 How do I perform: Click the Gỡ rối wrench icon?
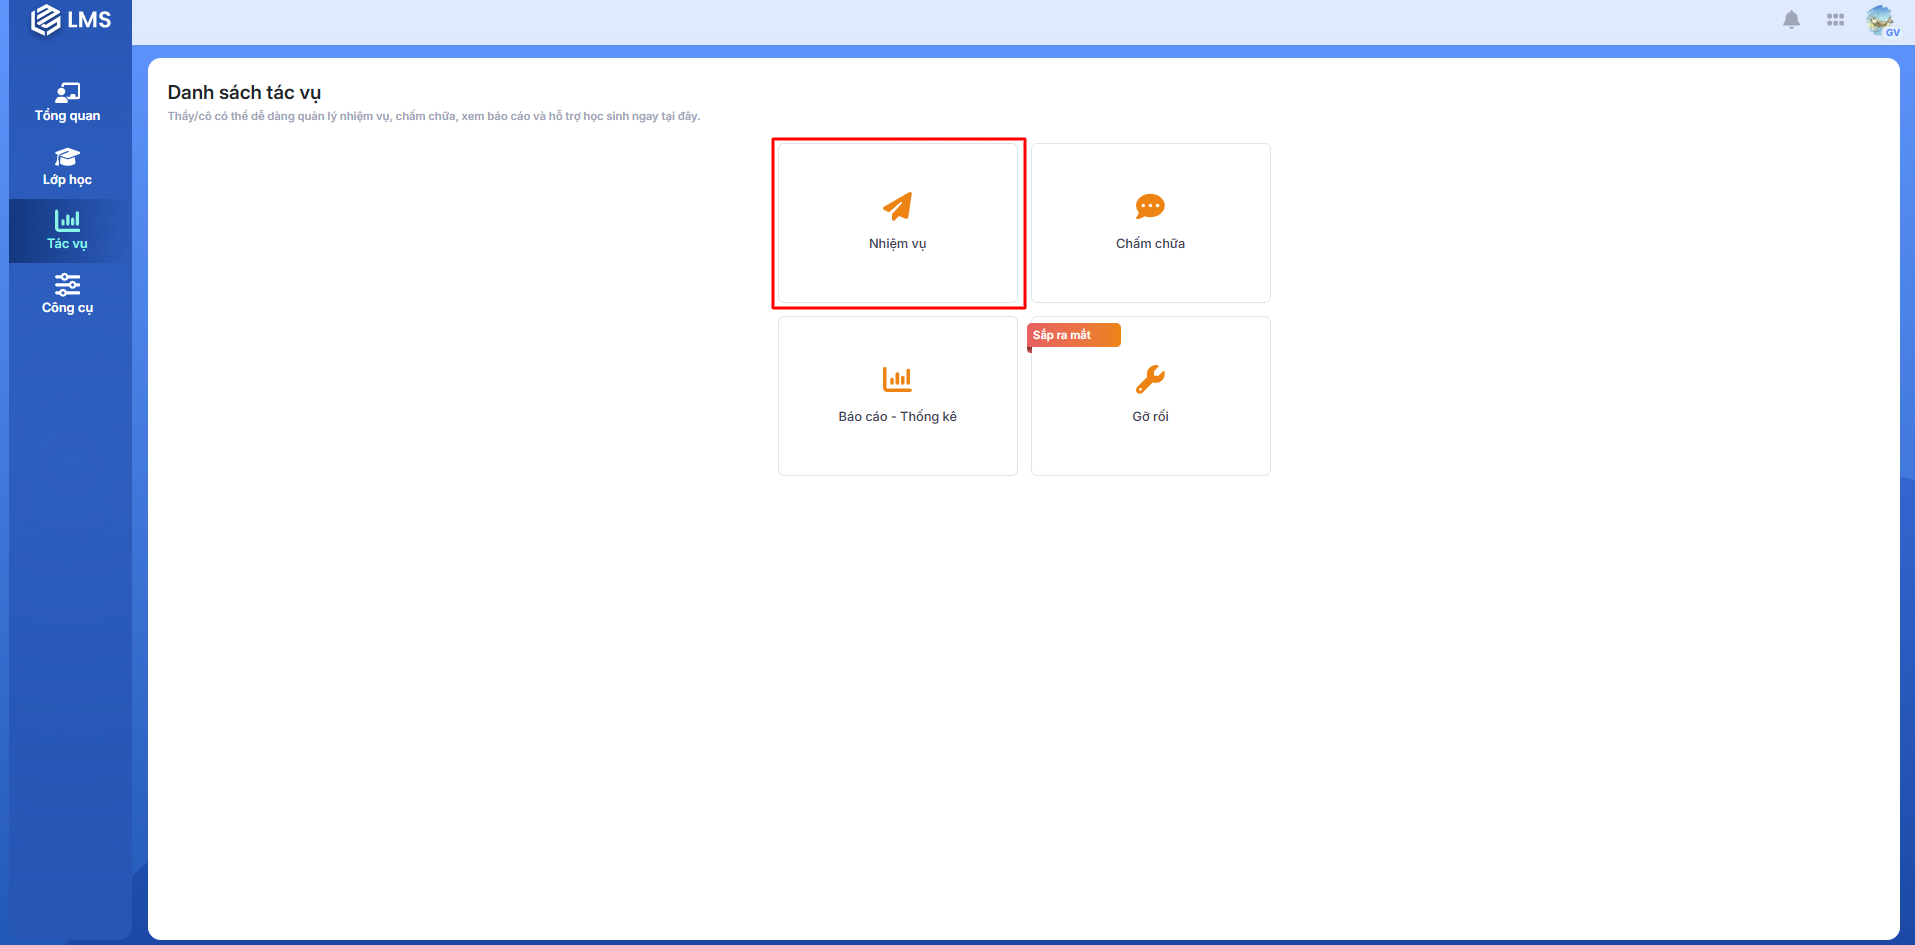point(1150,379)
